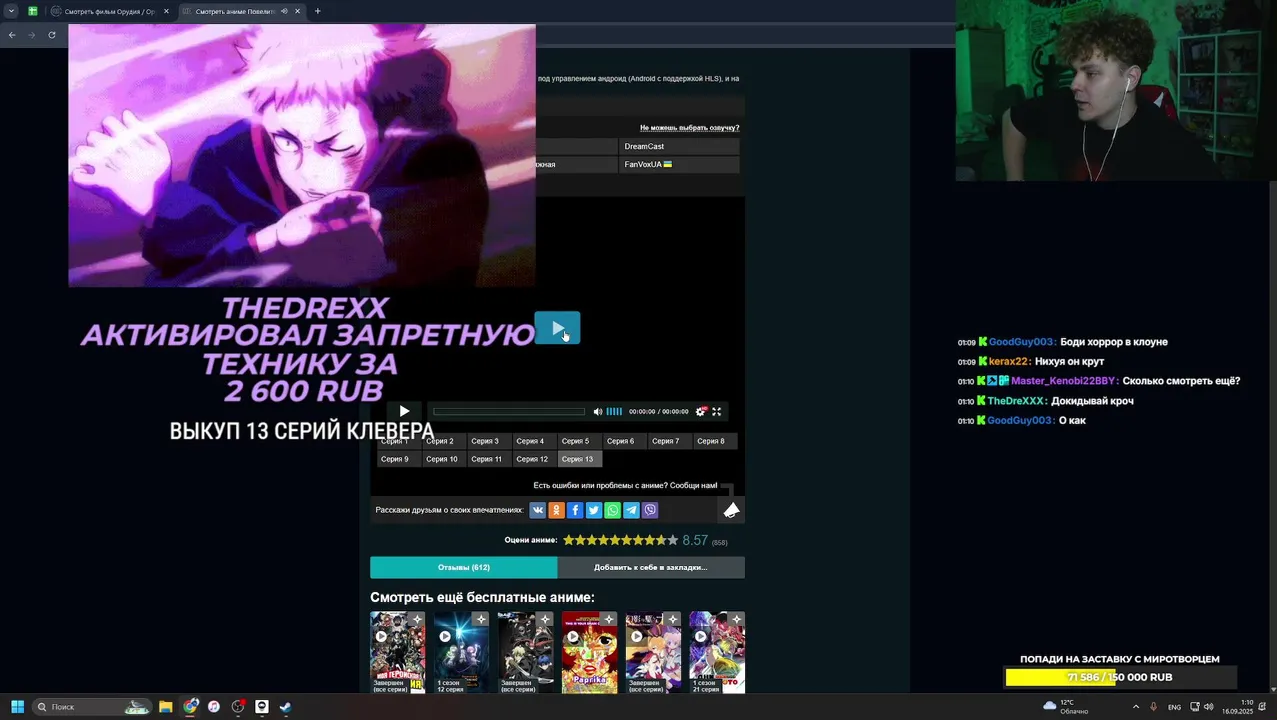Seek in the video progress bar
This screenshot has height=720, width=1277.
509,411
